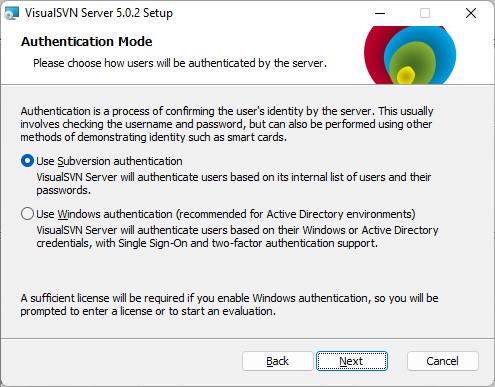Click the VisualSVN installer icon in title bar
Viewport: 495px width, 387px height.
pyautogui.click(x=11, y=13)
